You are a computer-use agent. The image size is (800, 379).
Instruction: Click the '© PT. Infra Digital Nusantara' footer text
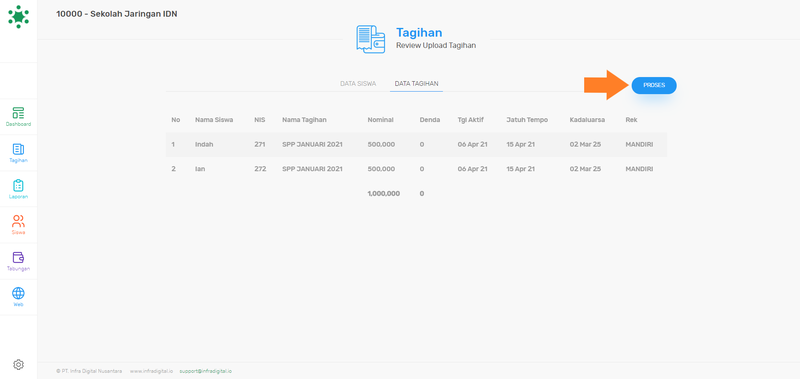[x=89, y=371]
